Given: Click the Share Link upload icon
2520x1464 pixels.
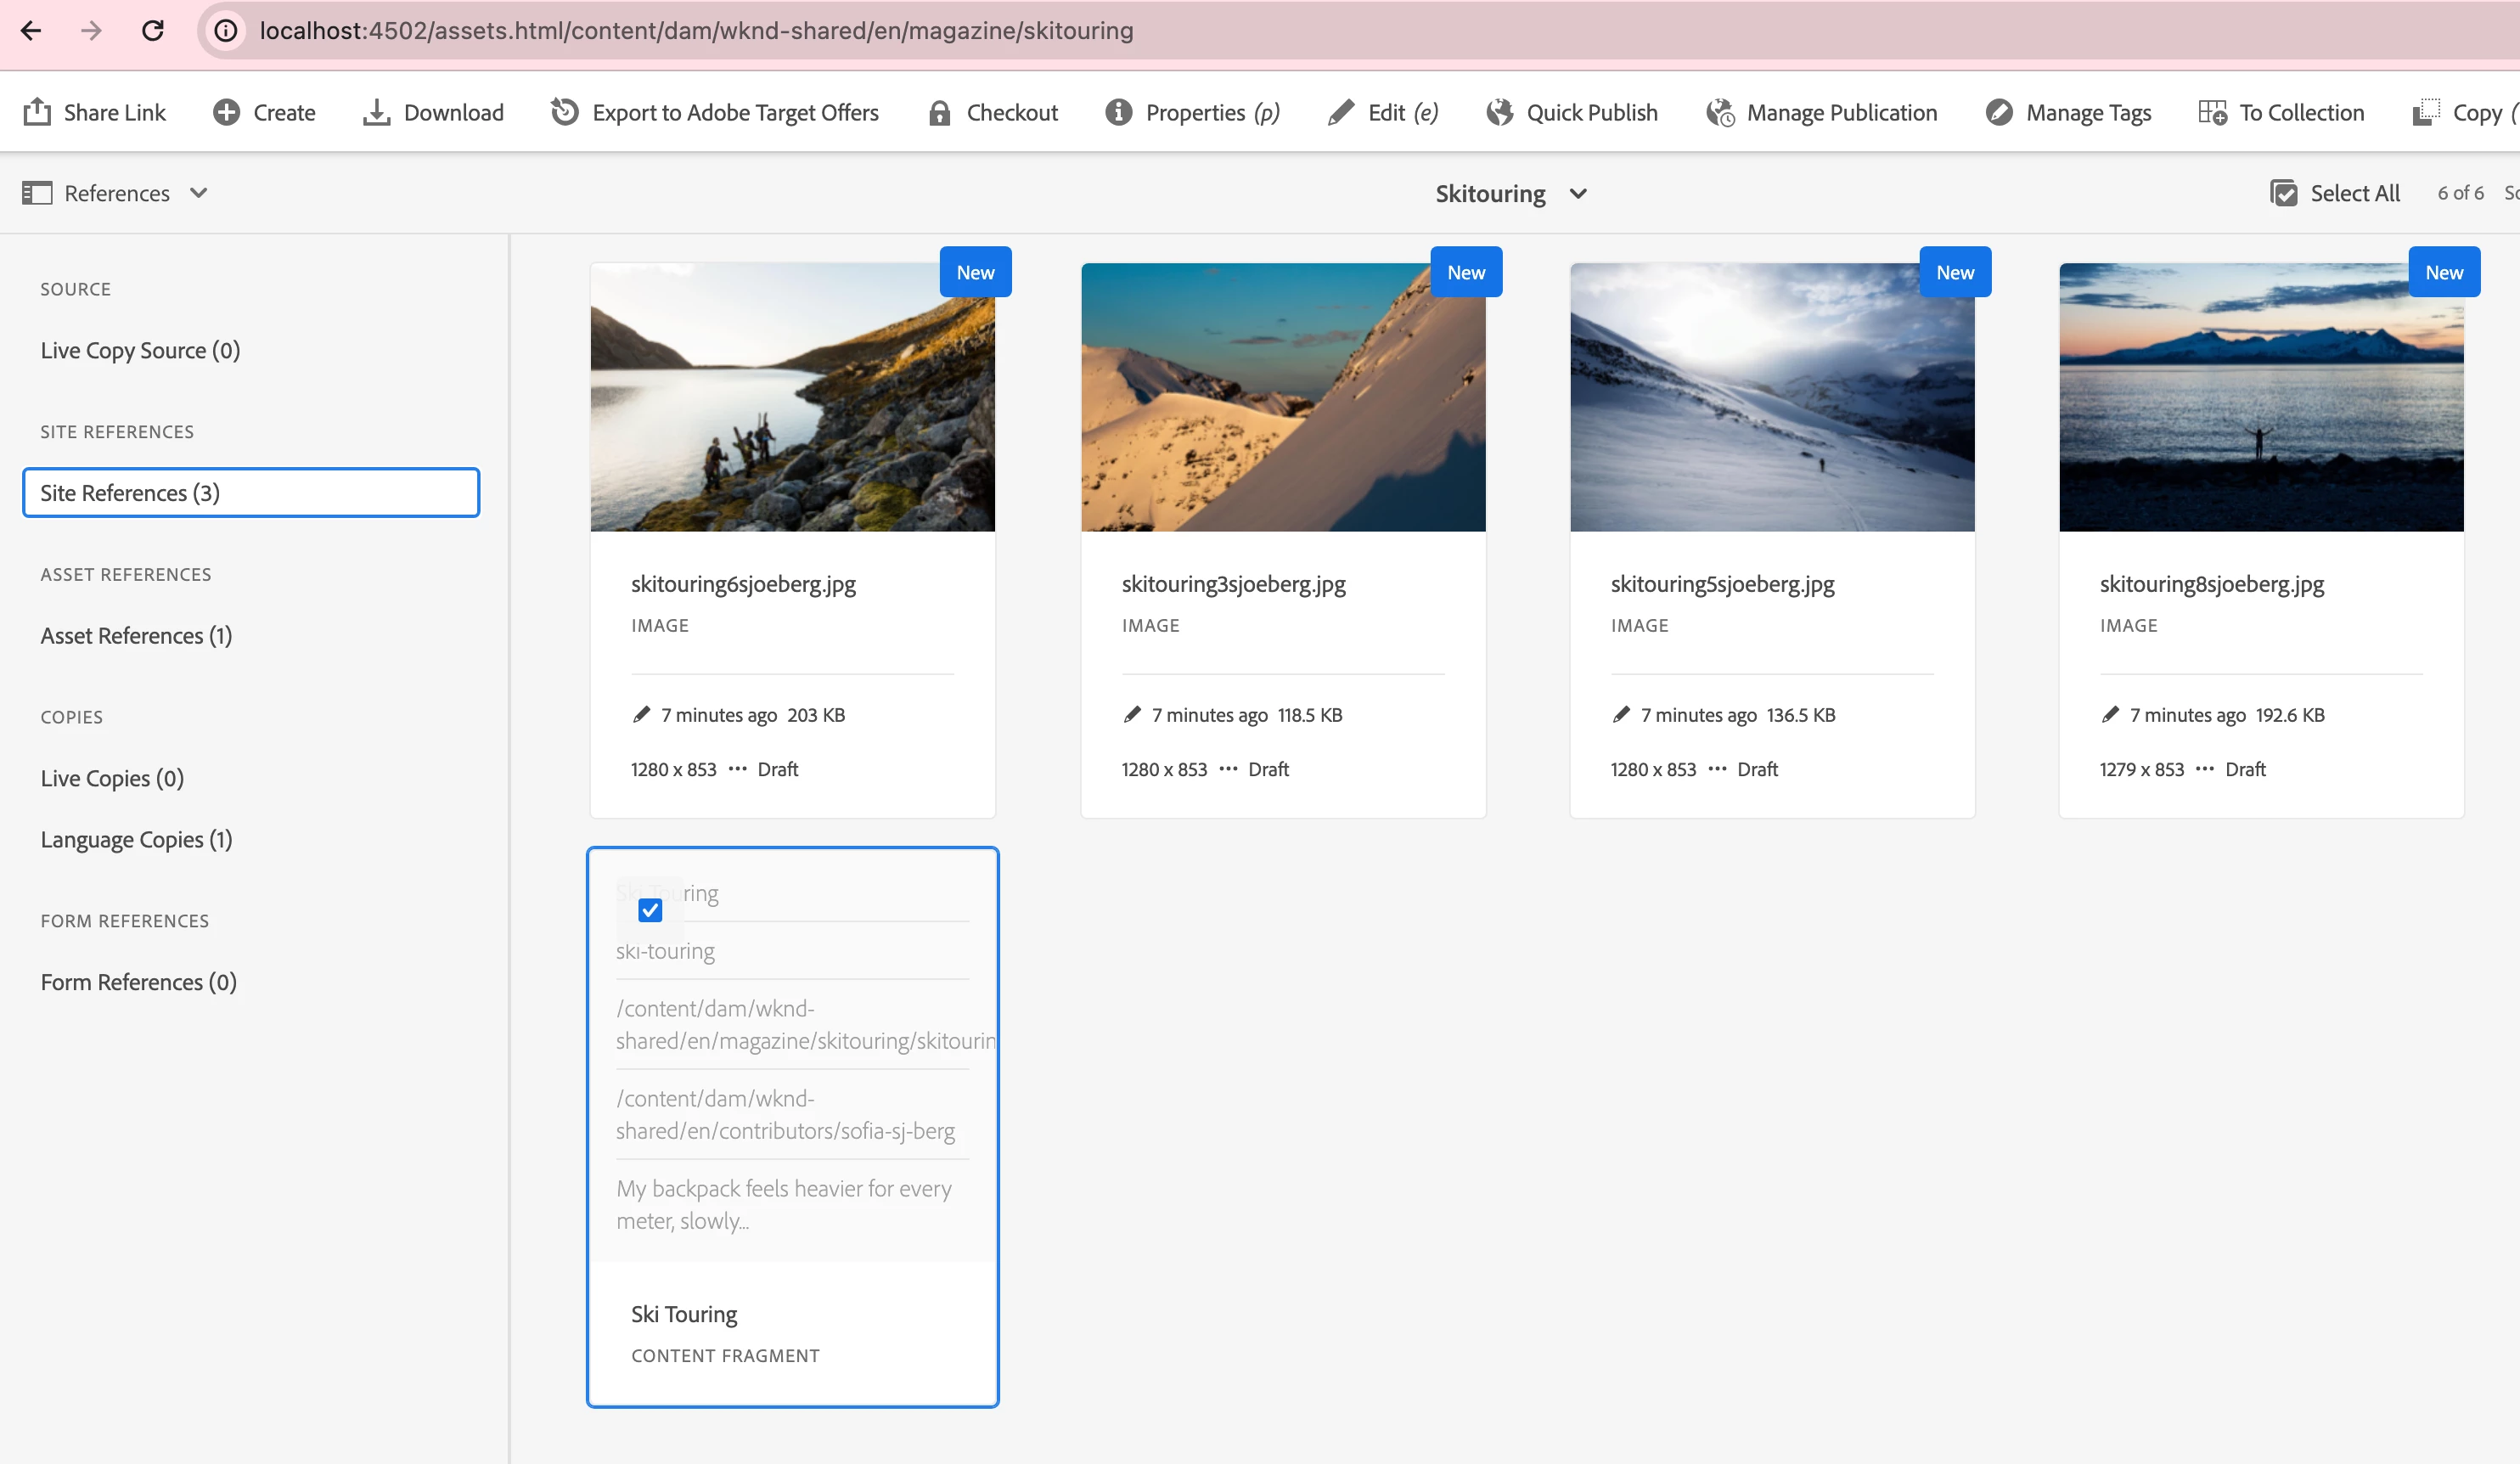Looking at the screenshot, I should (37, 112).
